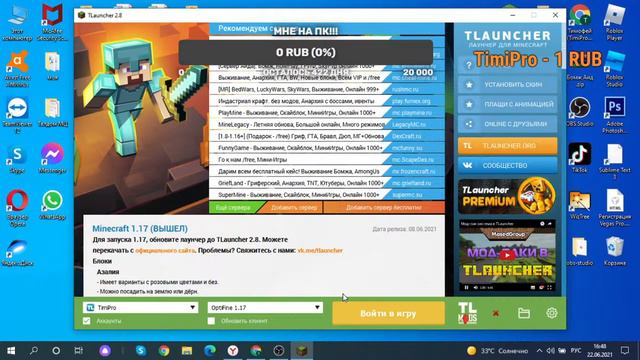The height and width of the screenshot is (360, 640).
Task: Open the TLauncher Premium banner
Action: 507,196
